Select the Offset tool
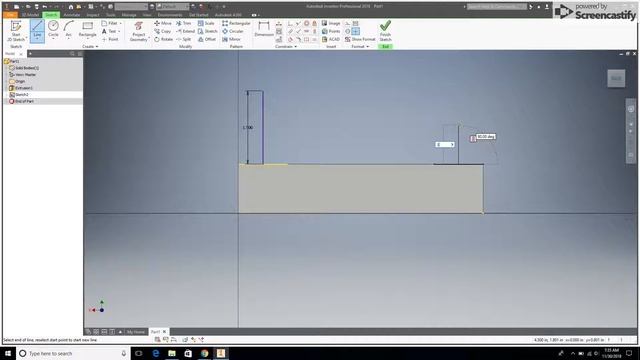640x360 pixels. pos(207,39)
